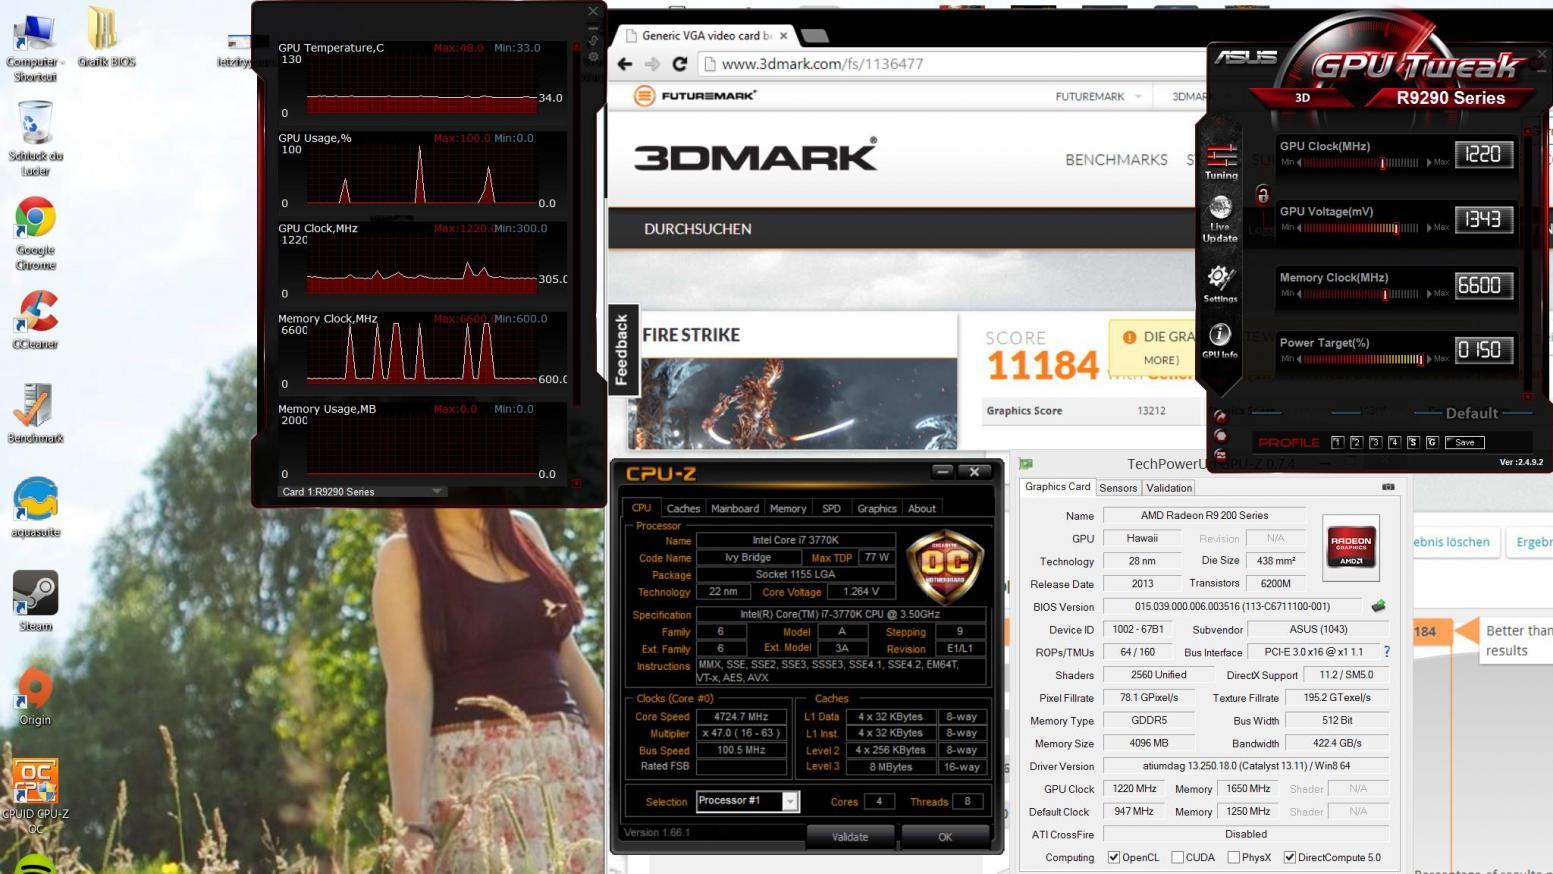The width and height of the screenshot is (1553, 874).
Task: Open the CCleaner desktop shortcut
Action: pos(35,319)
